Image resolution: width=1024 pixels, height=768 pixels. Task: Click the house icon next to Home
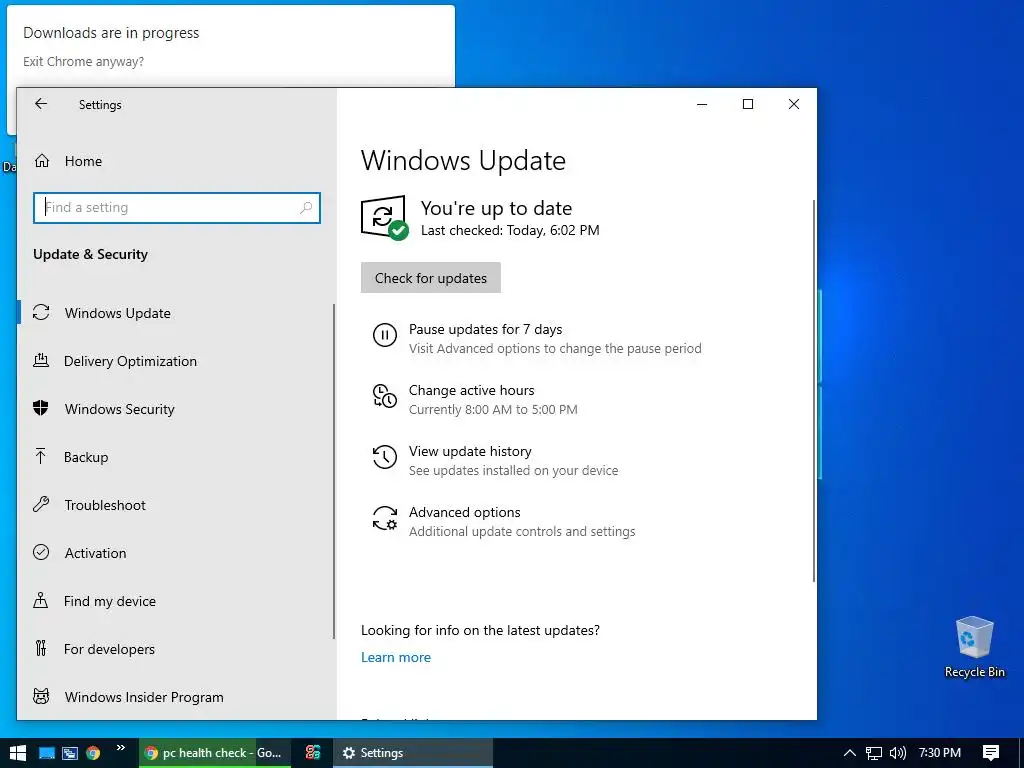click(x=42, y=161)
